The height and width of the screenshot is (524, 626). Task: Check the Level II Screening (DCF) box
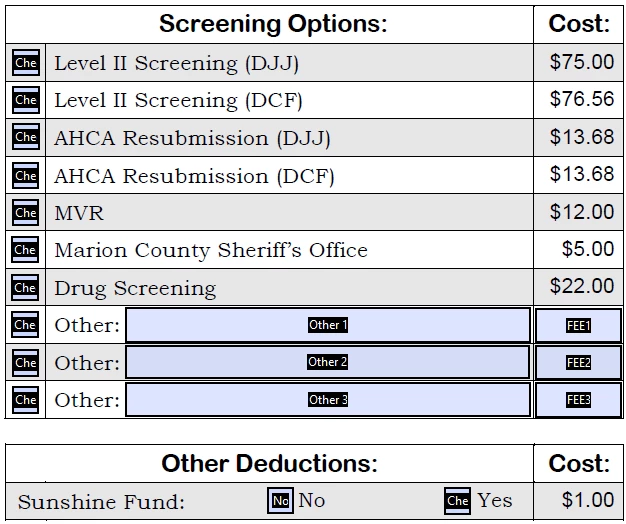click(x=25, y=100)
